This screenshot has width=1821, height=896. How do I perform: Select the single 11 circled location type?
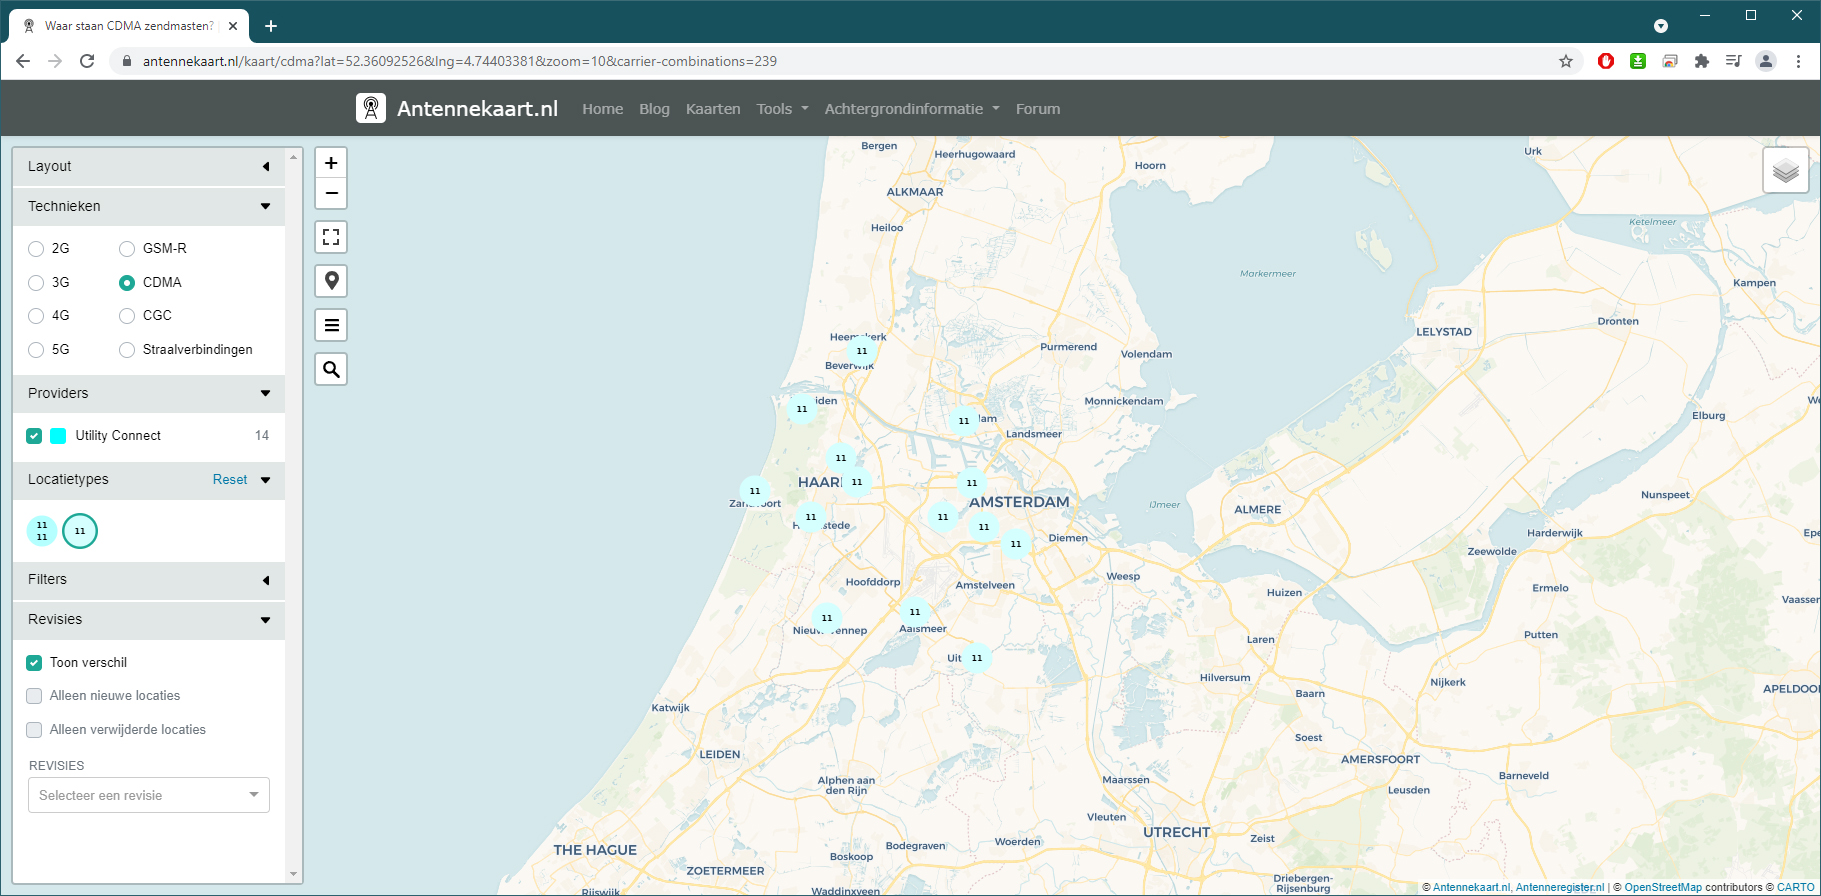80,531
